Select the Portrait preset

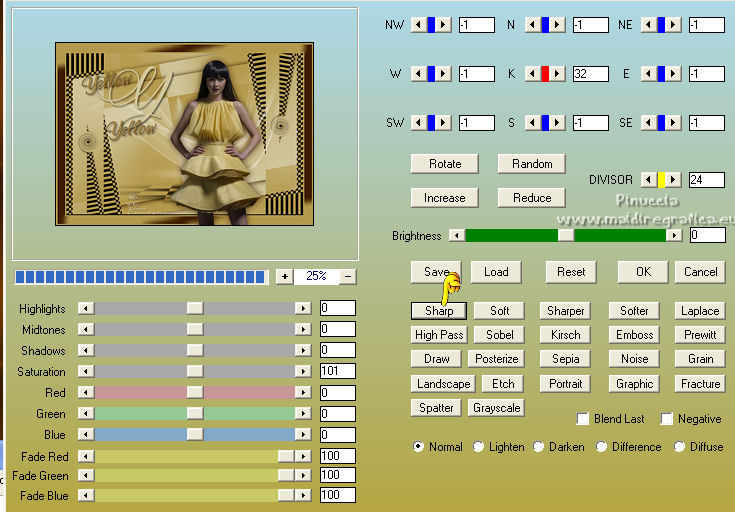(565, 384)
